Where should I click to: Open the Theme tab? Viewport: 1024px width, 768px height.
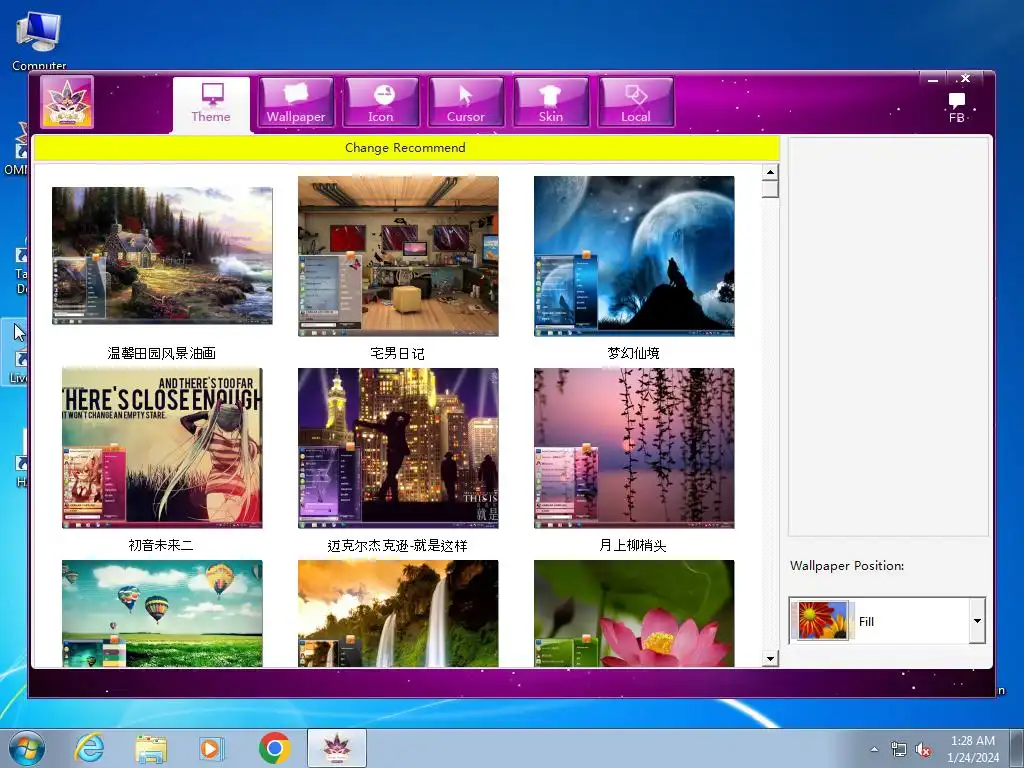[x=211, y=104]
